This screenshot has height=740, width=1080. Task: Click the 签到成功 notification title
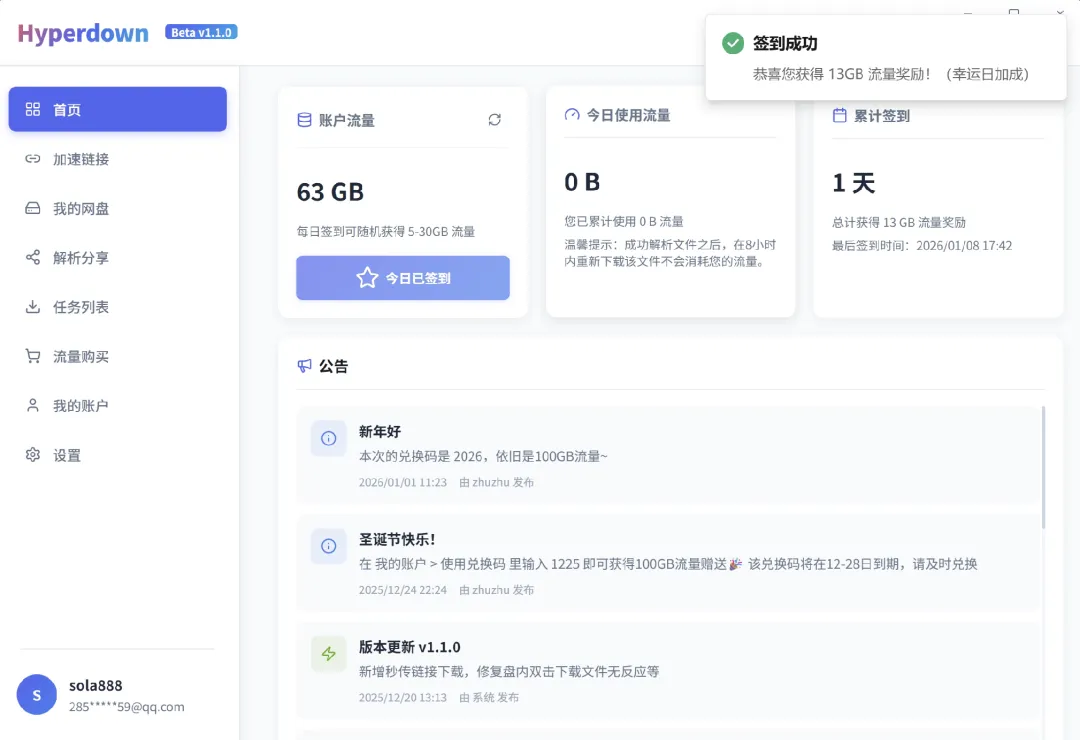785,43
